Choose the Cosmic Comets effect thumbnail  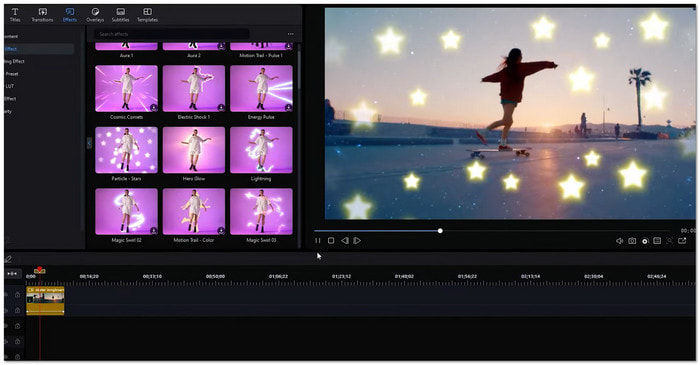tap(126, 88)
